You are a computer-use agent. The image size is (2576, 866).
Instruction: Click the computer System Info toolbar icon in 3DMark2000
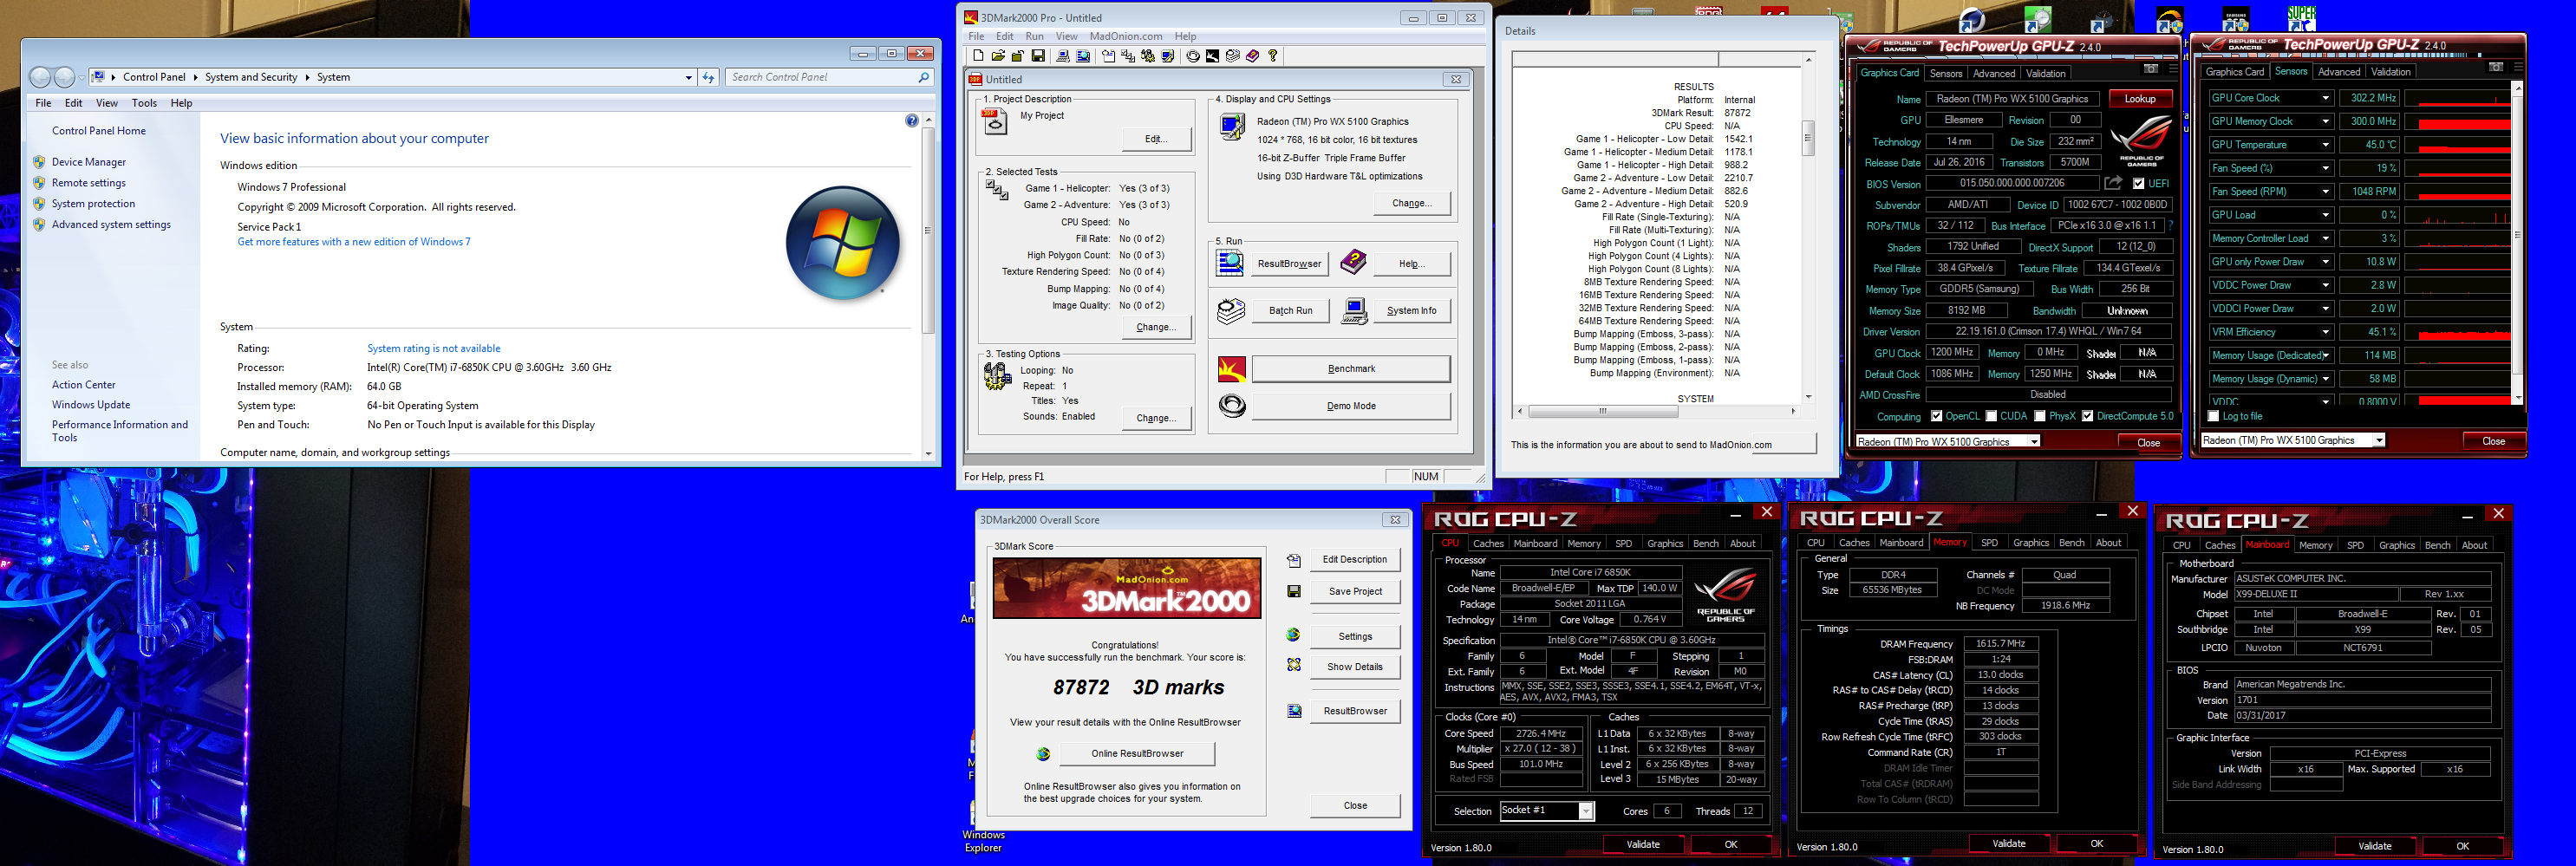tap(1063, 56)
